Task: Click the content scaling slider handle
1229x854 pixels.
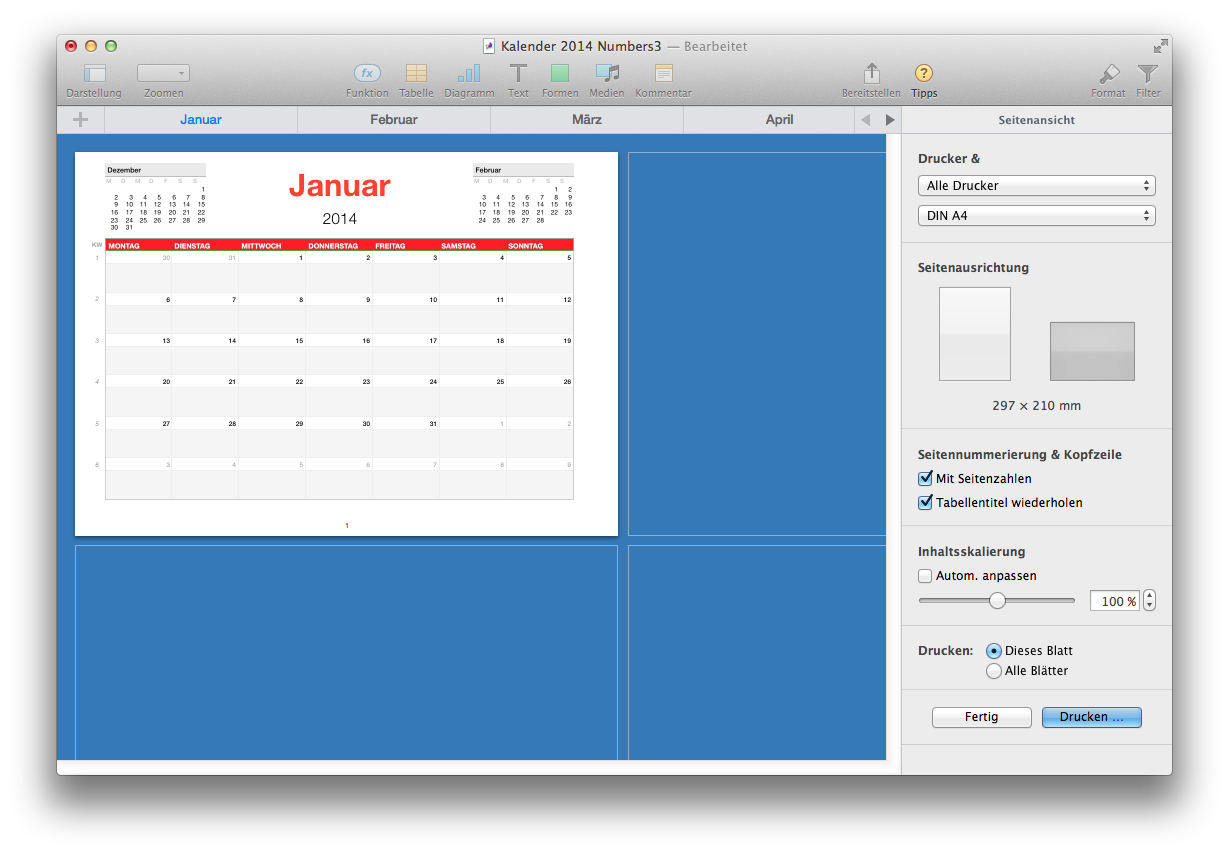Action: [997, 601]
